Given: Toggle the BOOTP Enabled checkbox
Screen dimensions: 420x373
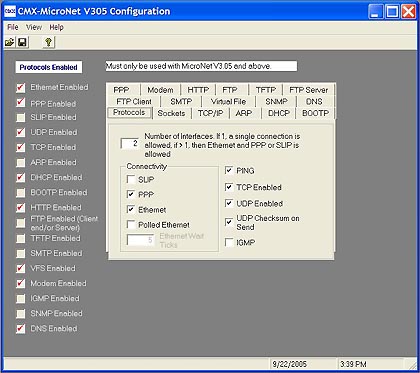Looking at the screenshot, I should pos(21,193).
